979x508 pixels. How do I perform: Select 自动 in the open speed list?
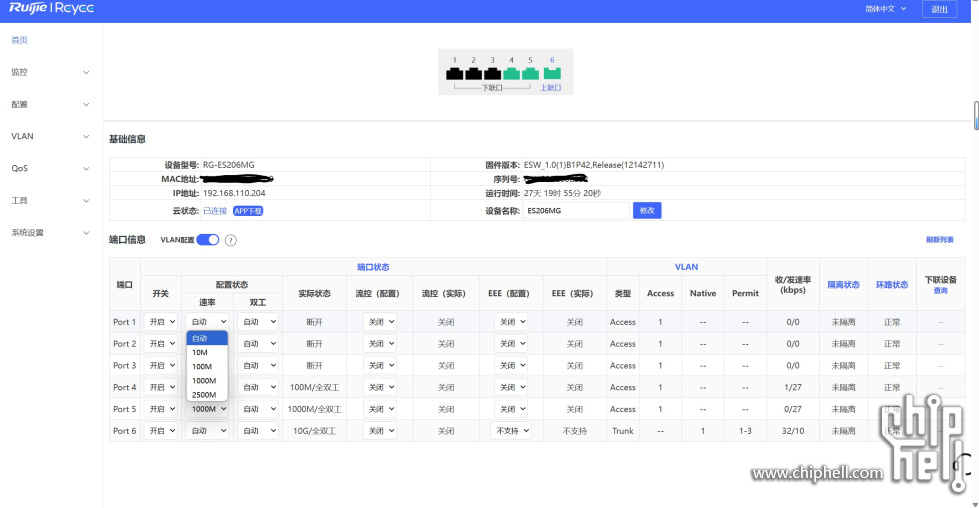click(207, 338)
